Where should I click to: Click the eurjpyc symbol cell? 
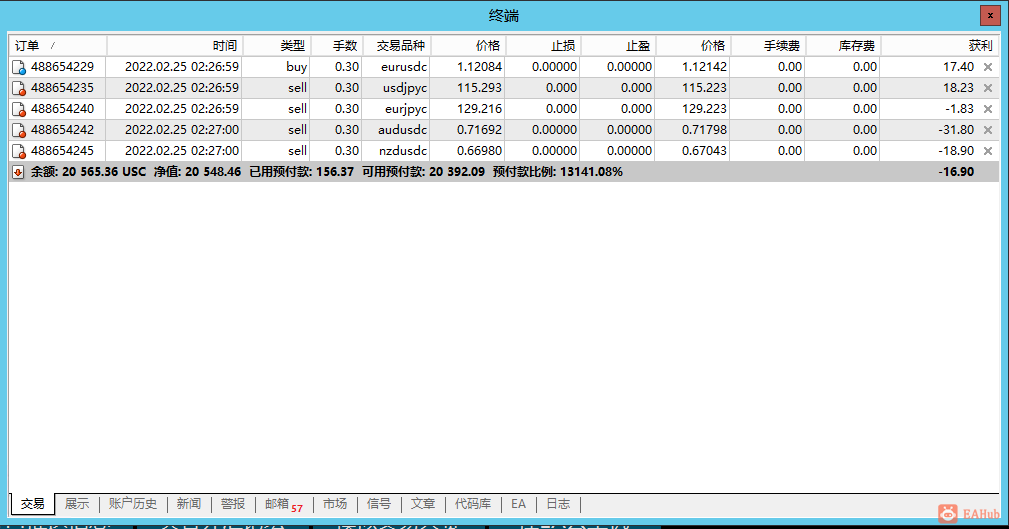406,109
